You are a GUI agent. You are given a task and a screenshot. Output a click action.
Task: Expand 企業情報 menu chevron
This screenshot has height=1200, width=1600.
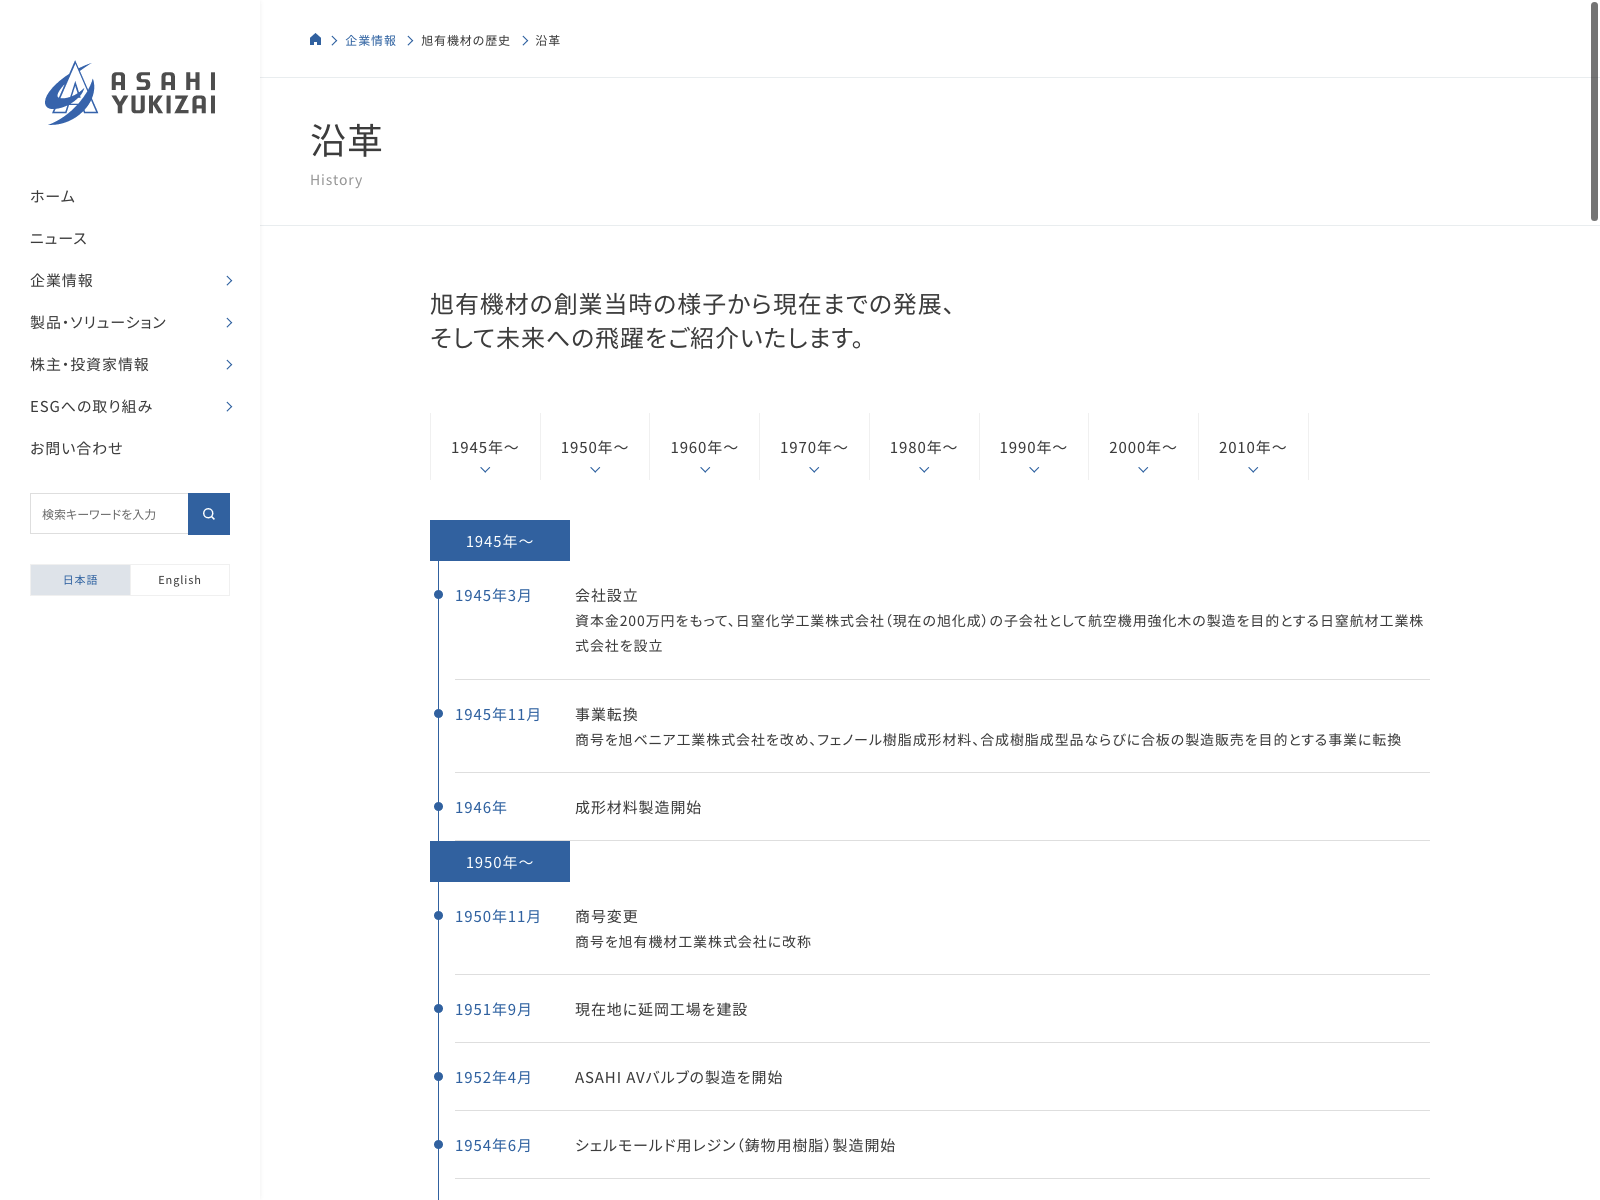coord(229,281)
